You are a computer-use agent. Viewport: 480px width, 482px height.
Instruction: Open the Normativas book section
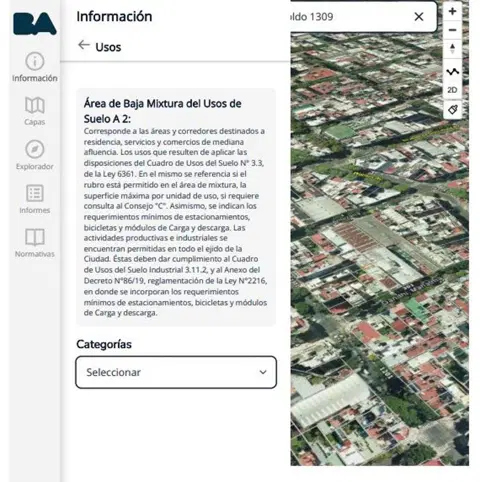pyautogui.click(x=35, y=243)
